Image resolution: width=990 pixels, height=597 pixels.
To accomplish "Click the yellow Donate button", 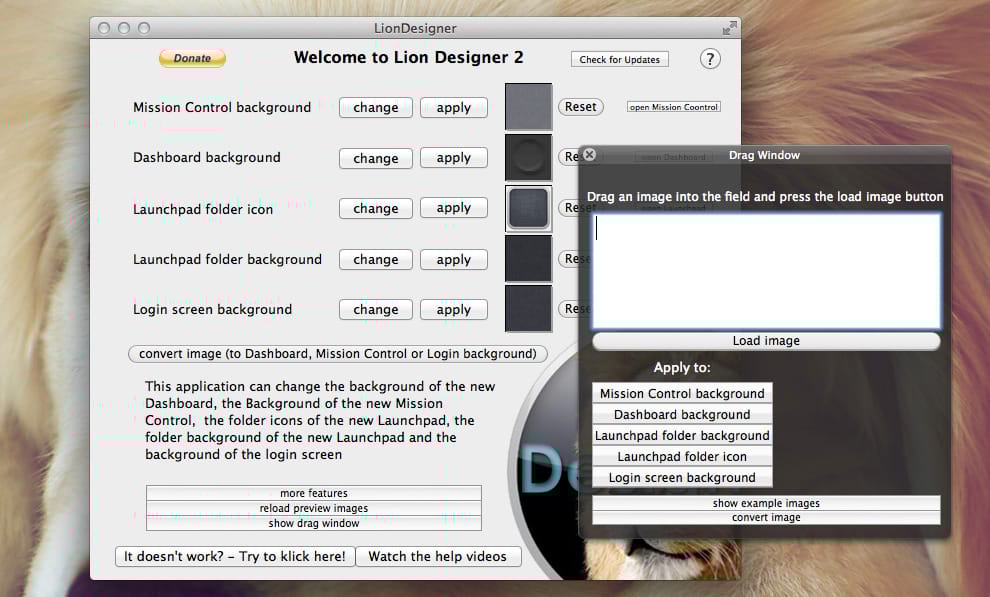I will 192,58.
